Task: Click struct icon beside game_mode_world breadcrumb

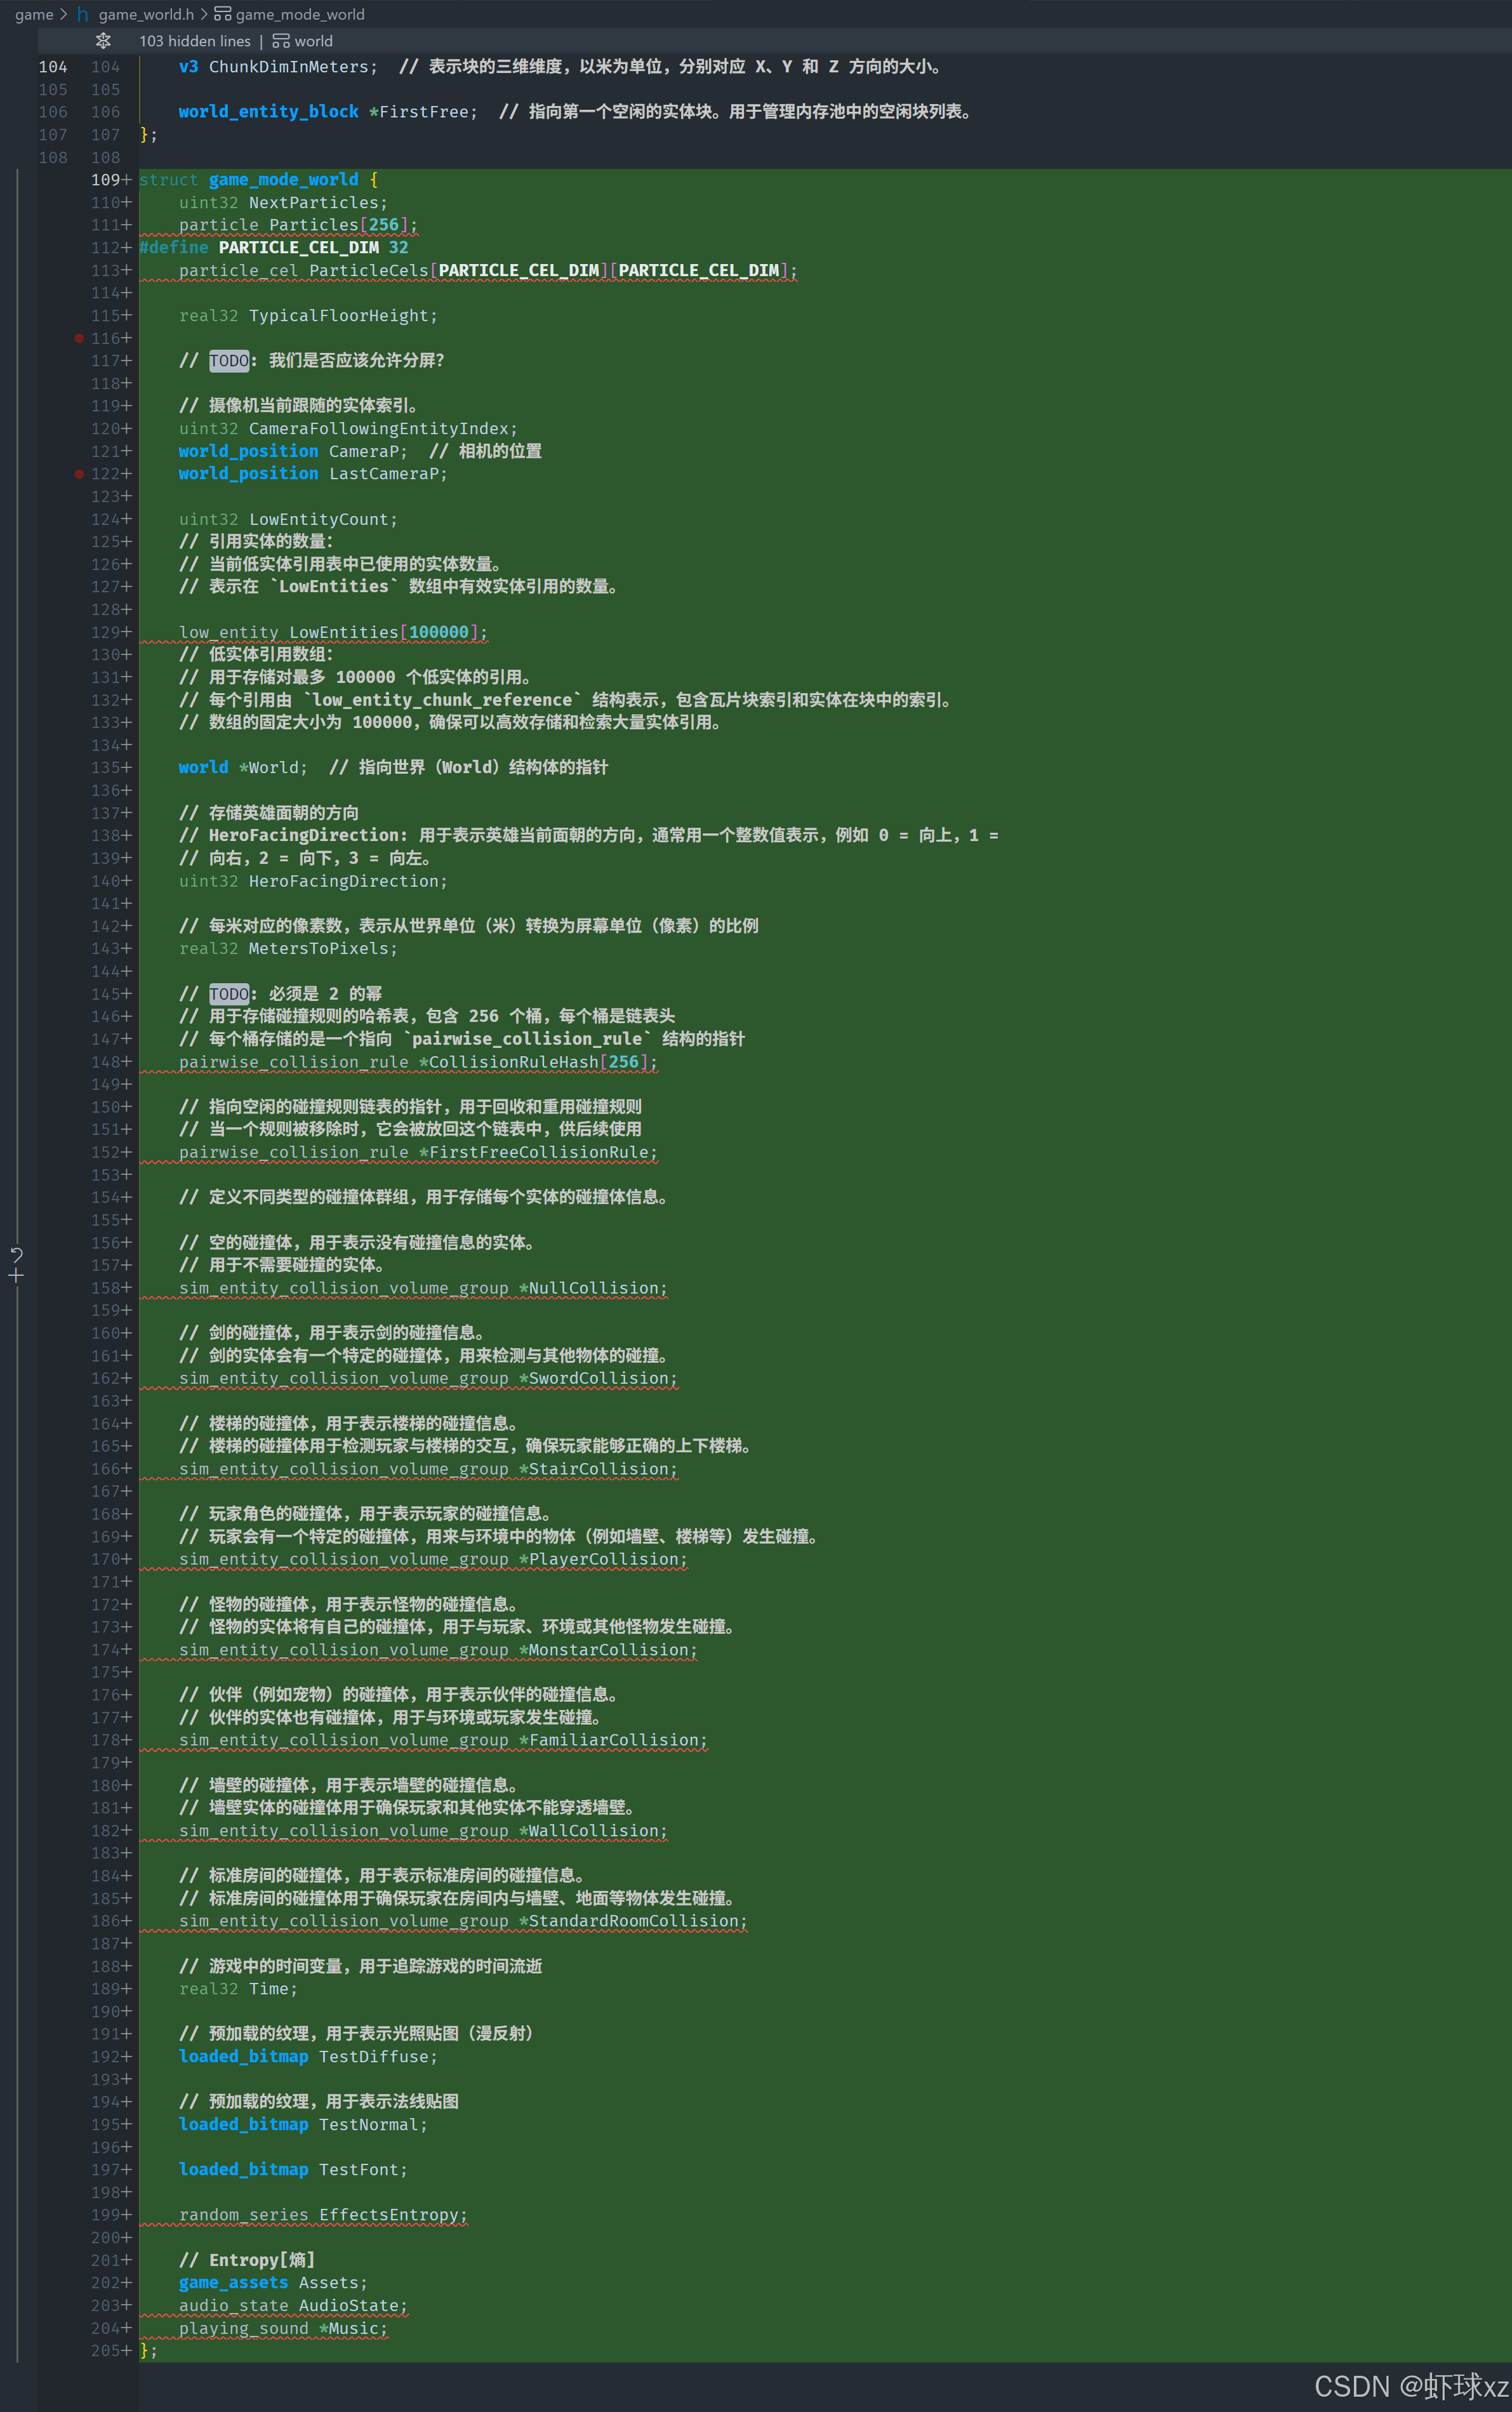Action: pos(222,14)
